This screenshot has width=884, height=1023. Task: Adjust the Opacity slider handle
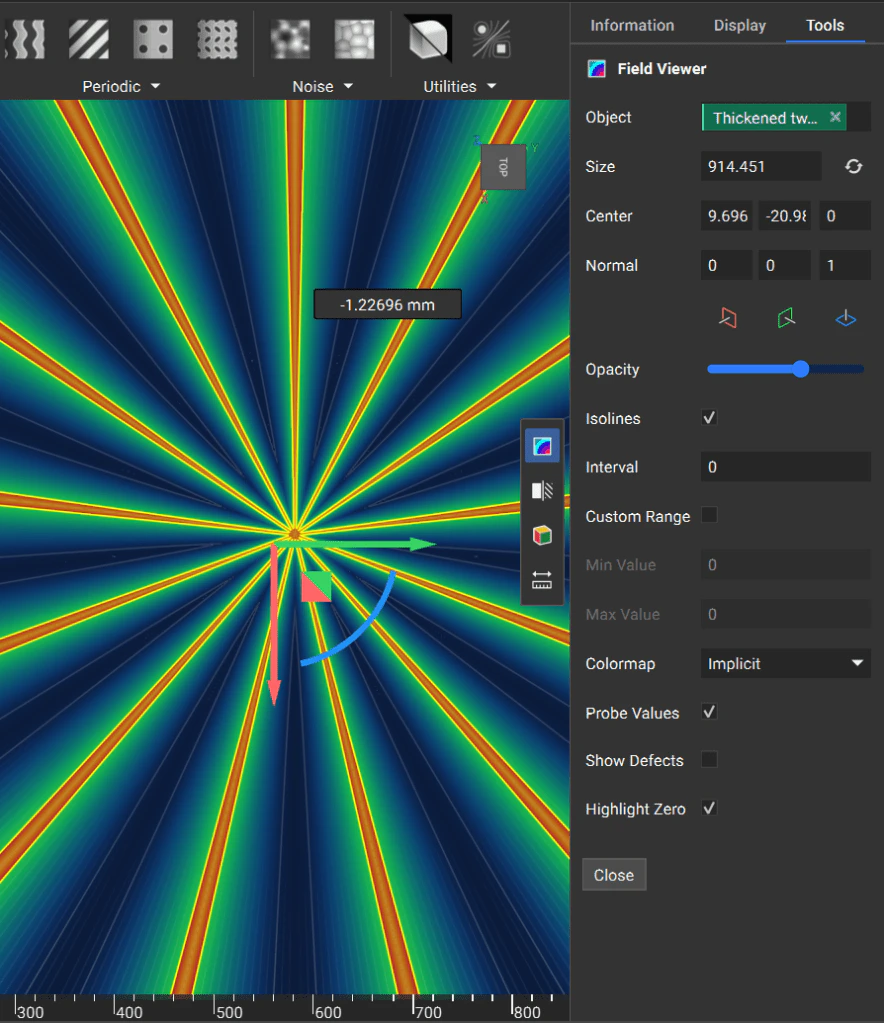(x=800, y=369)
